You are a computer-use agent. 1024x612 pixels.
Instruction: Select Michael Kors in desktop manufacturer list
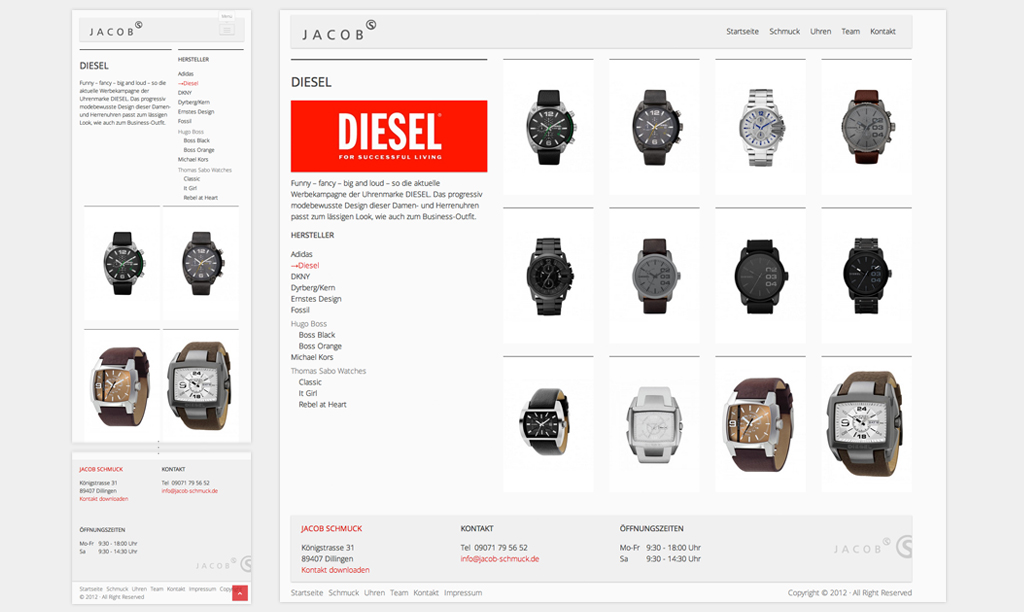312,357
